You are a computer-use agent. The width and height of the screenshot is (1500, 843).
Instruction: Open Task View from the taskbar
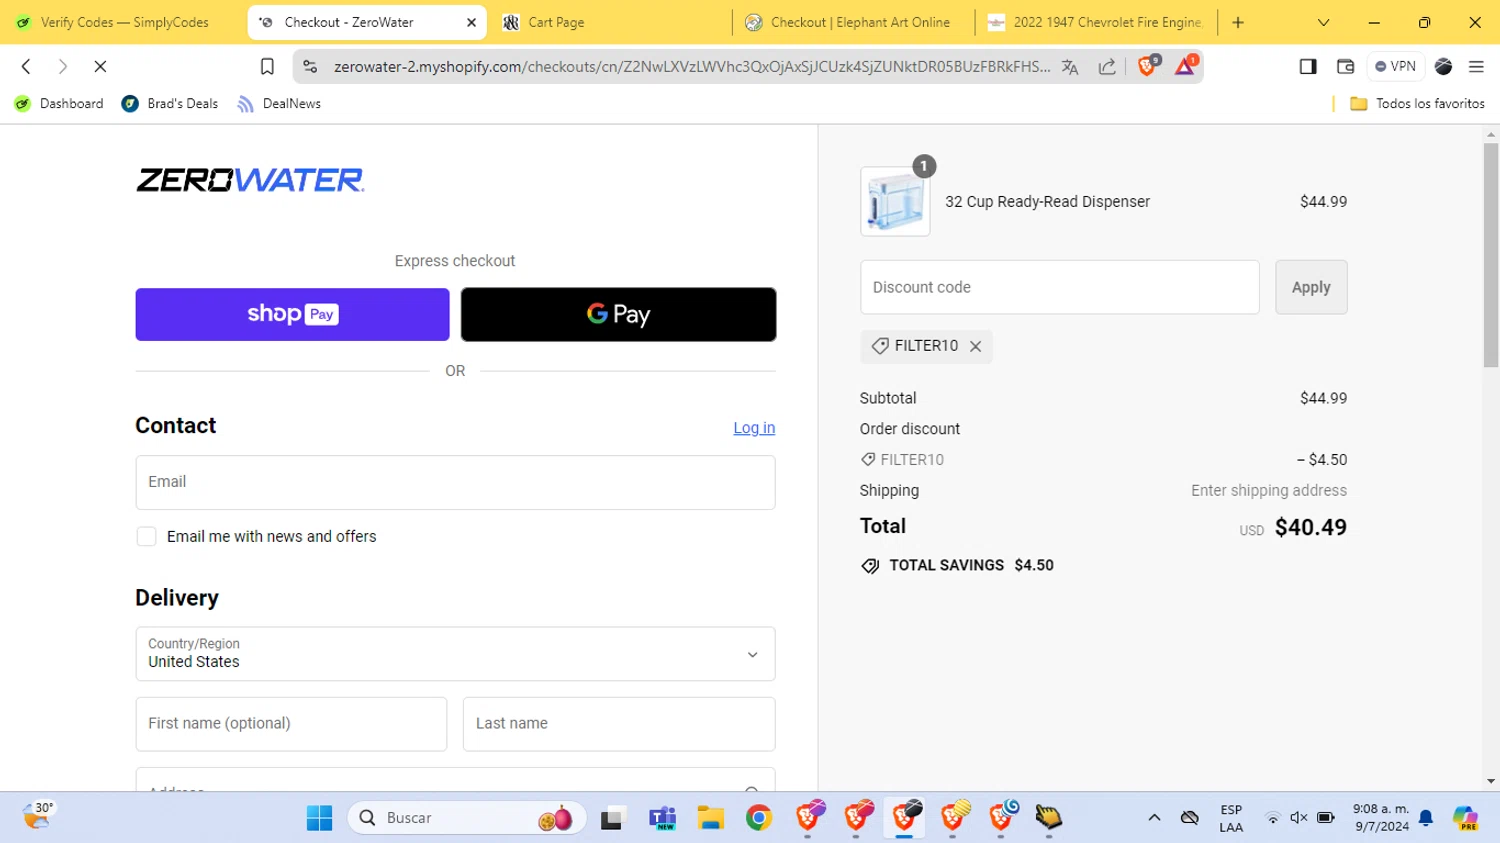[x=612, y=818]
